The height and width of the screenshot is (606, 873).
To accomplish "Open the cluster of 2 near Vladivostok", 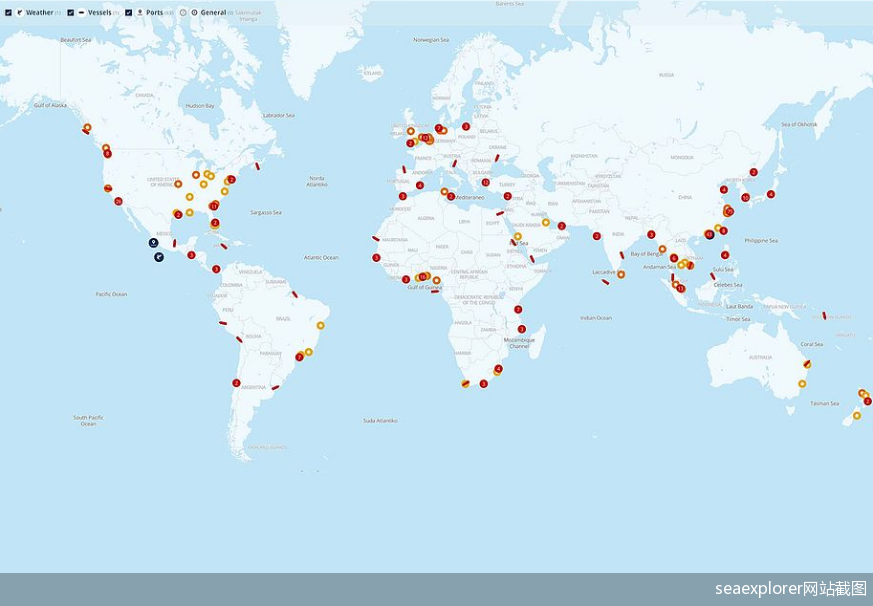I will (x=753, y=172).
